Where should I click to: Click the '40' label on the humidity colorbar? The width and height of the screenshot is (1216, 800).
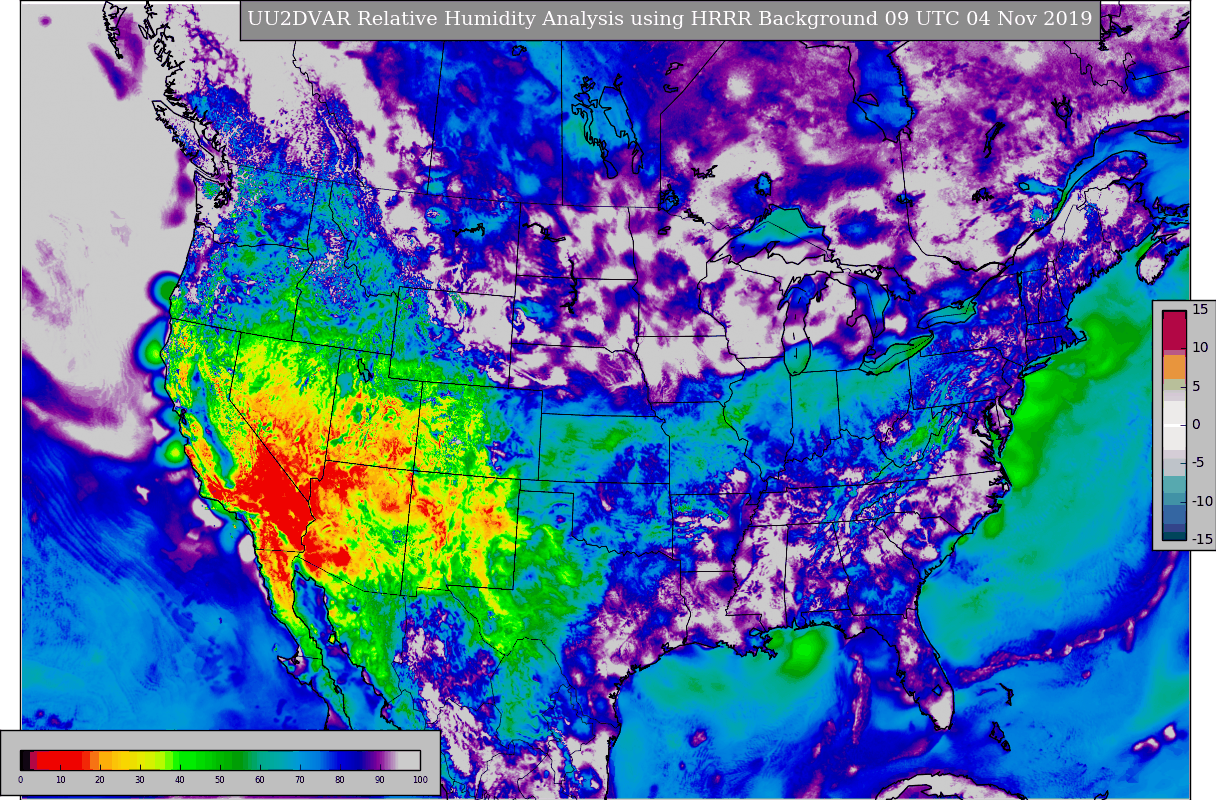click(180, 780)
